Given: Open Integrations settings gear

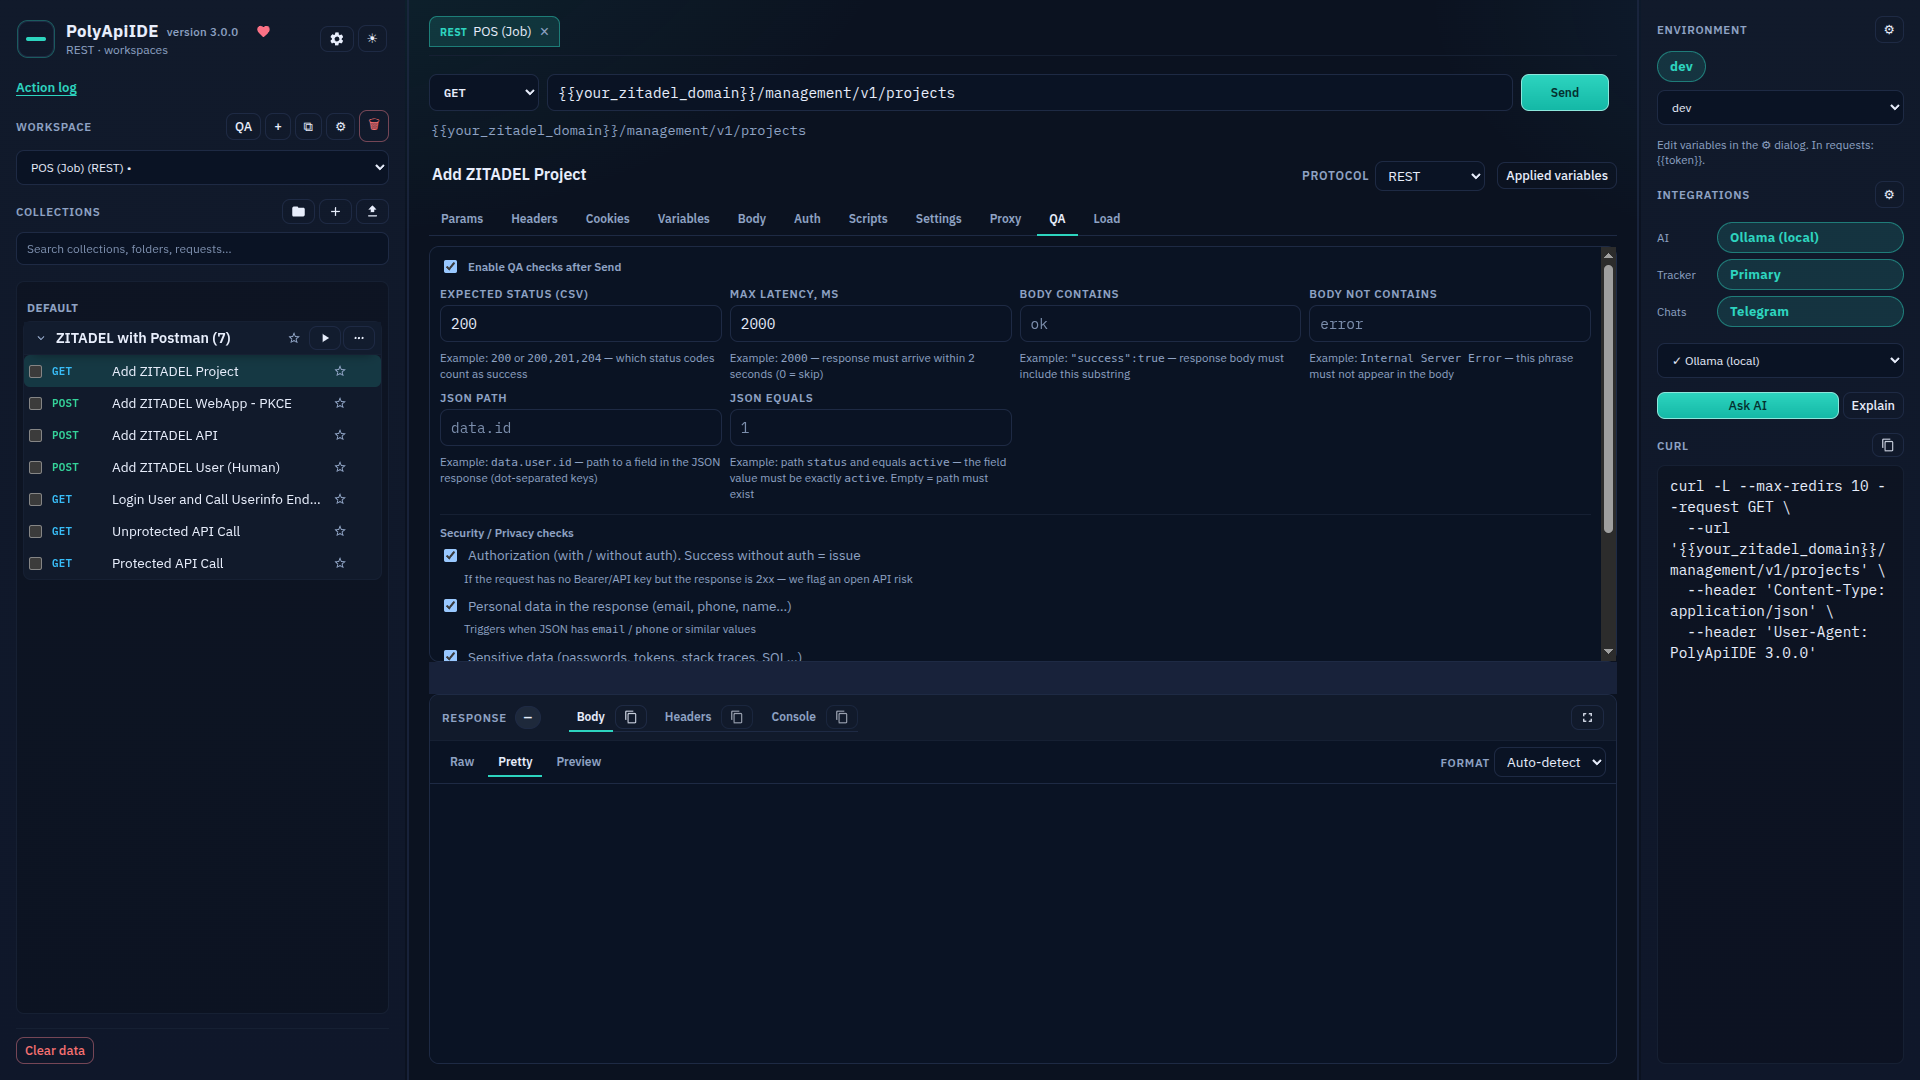Looking at the screenshot, I should 1889,195.
